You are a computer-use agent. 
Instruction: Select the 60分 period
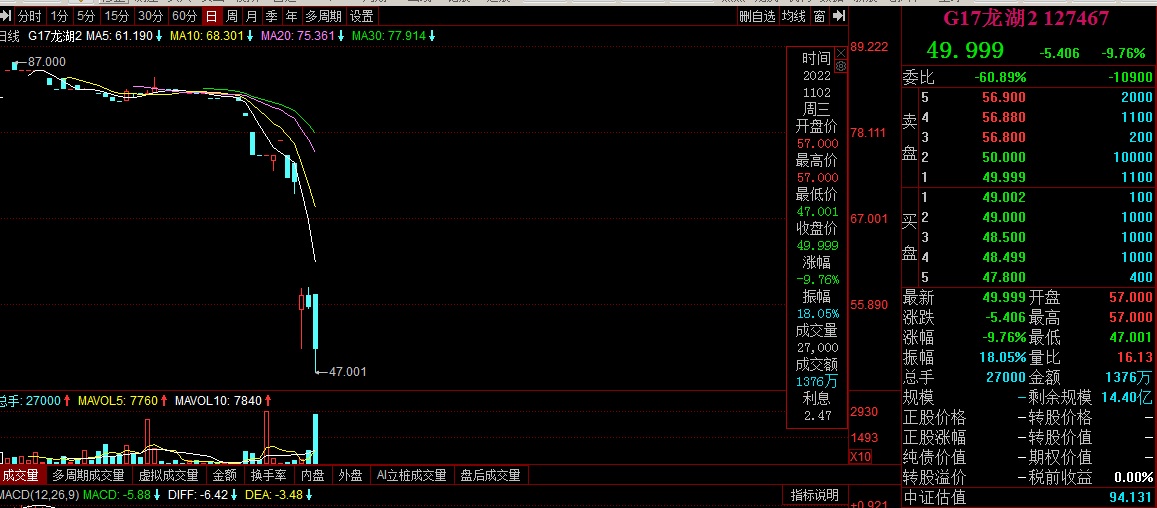click(x=184, y=16)
